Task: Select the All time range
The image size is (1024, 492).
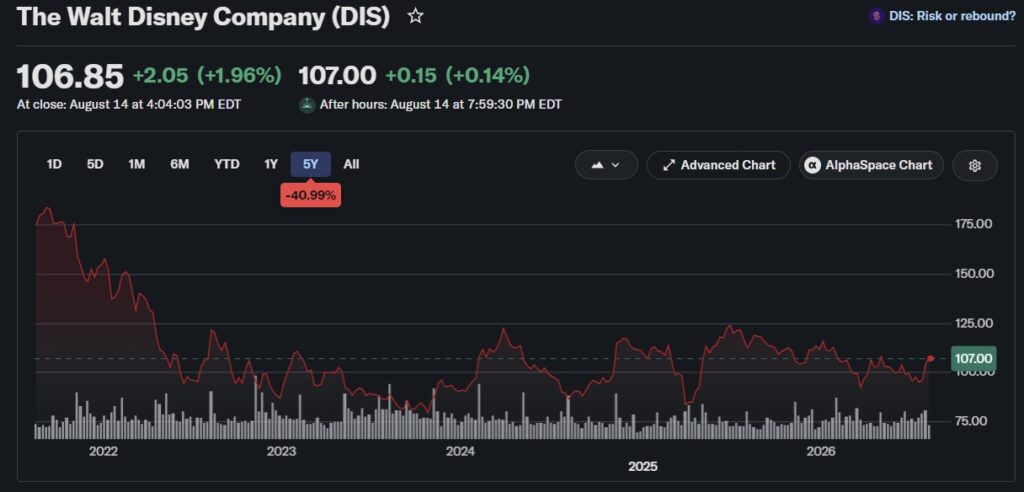Action: point(351,164)
